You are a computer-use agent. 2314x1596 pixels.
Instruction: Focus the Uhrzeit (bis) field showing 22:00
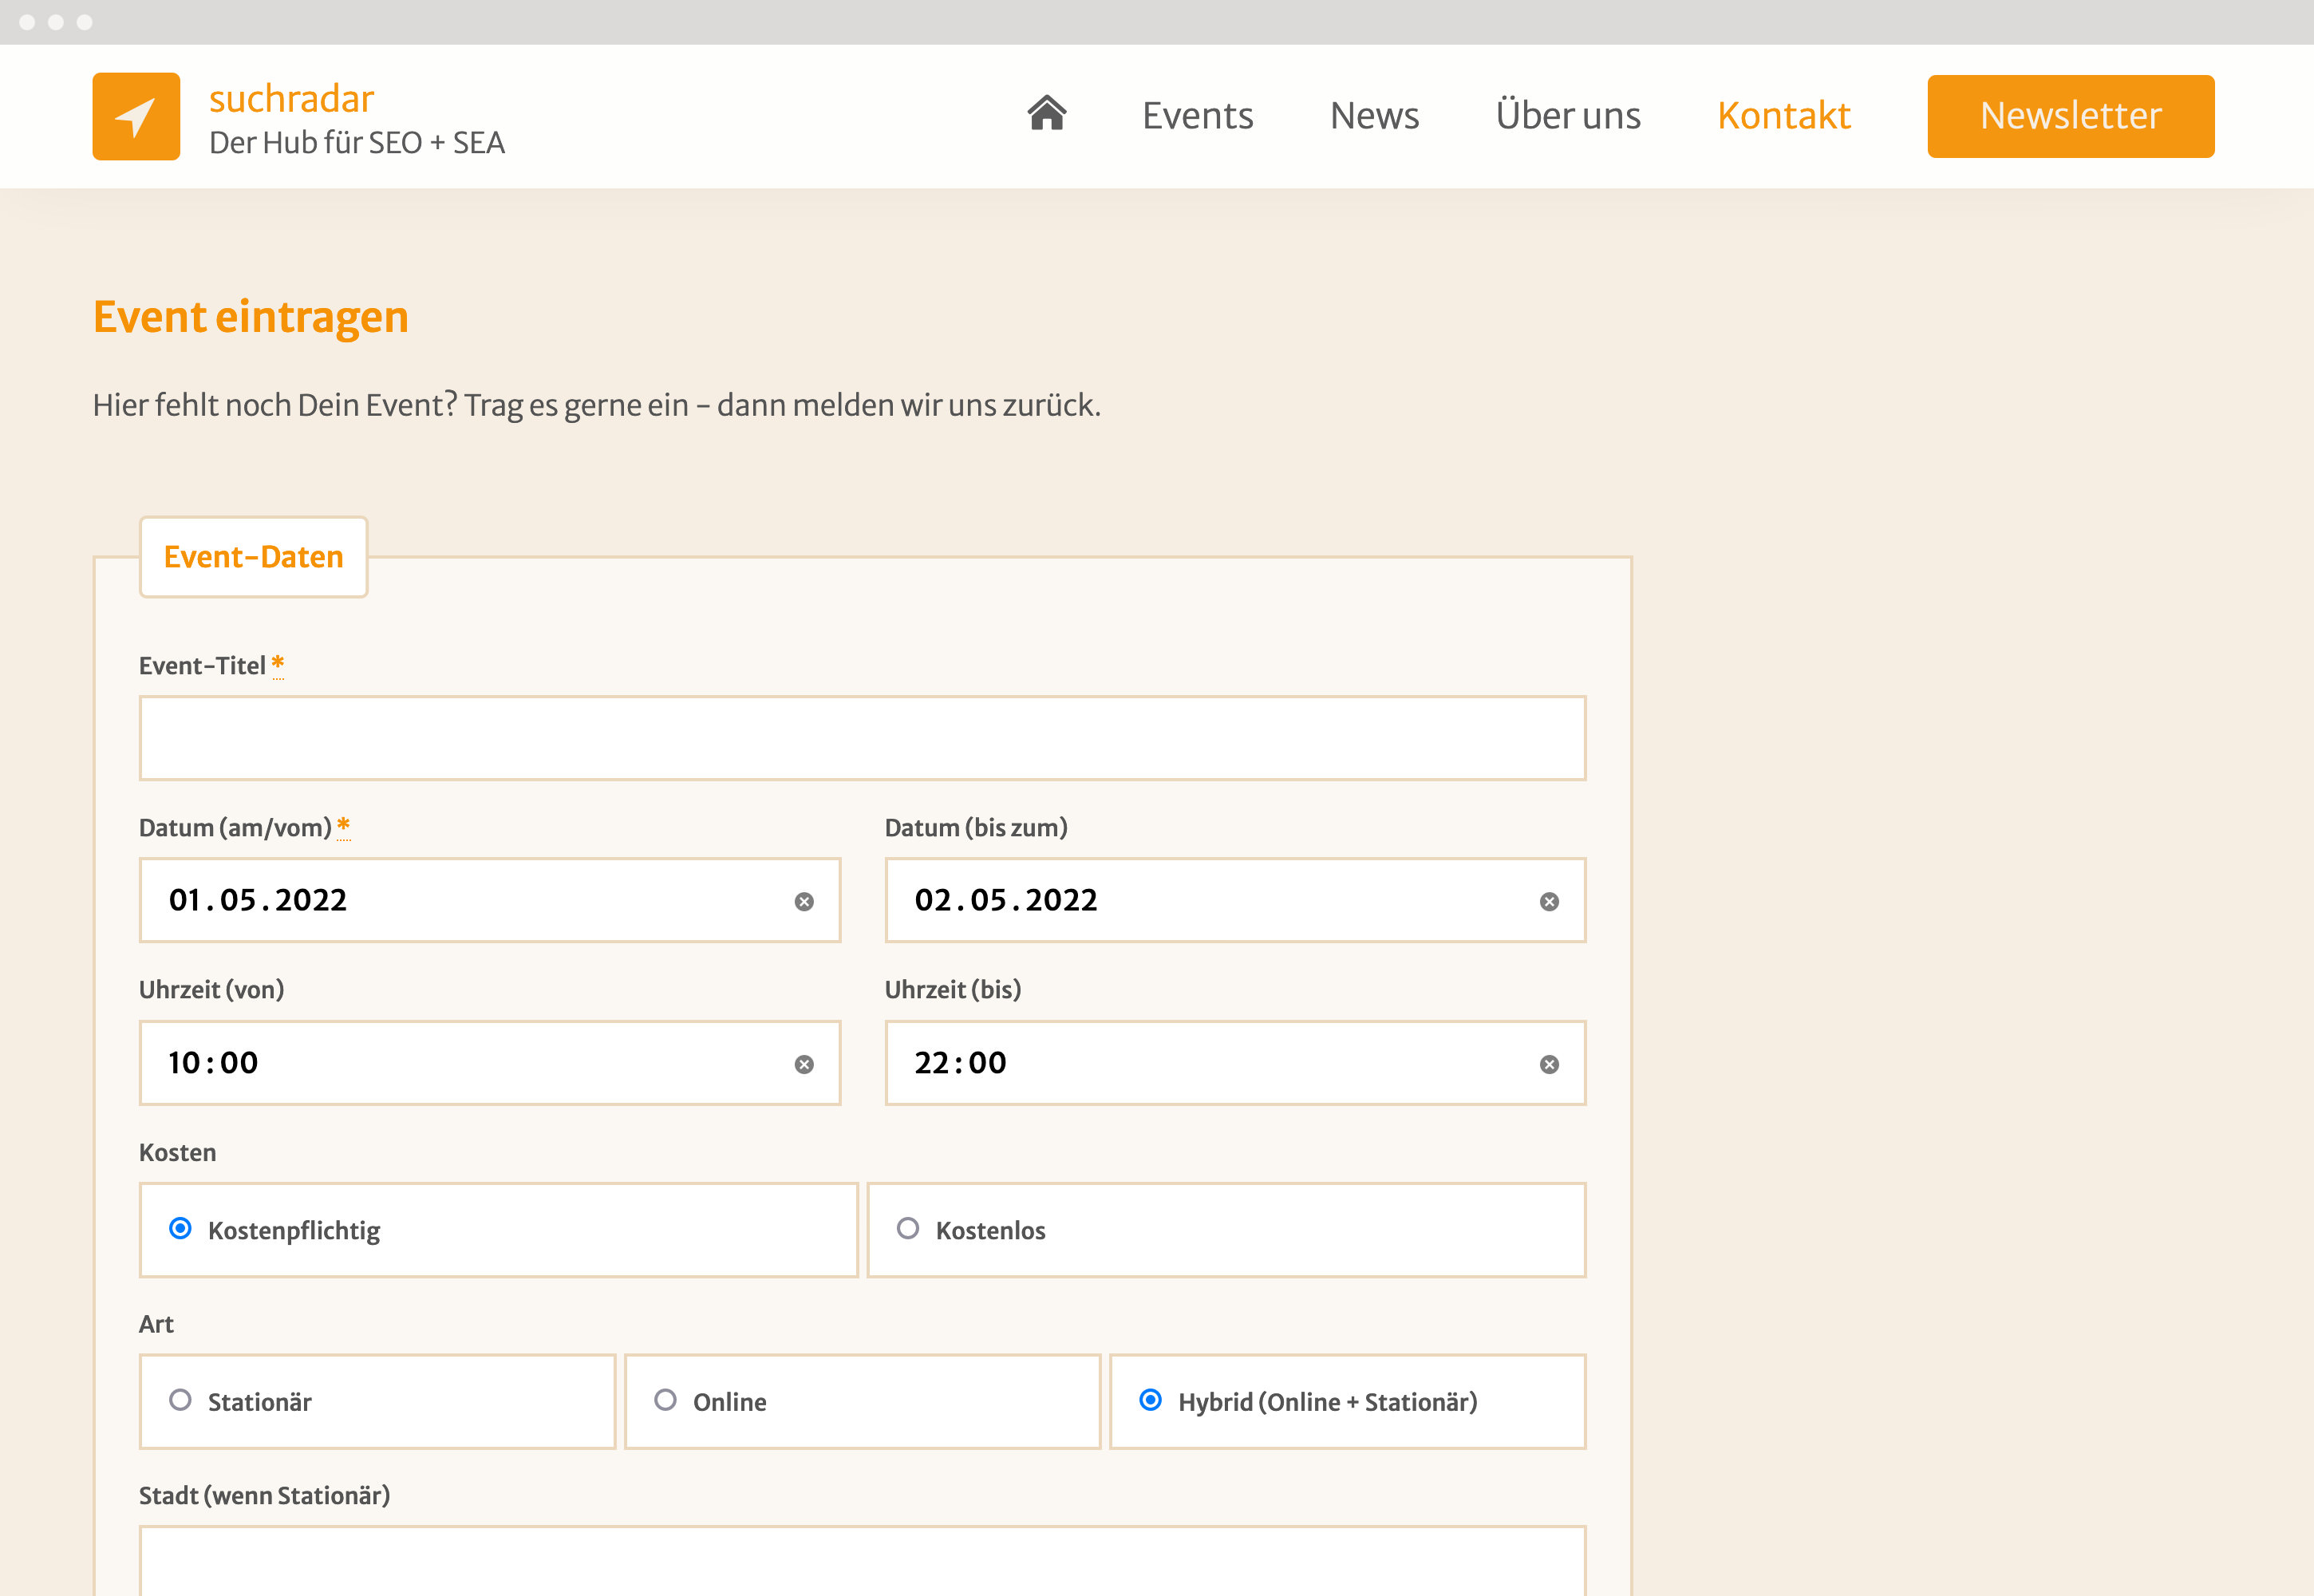[1236, 1063]
